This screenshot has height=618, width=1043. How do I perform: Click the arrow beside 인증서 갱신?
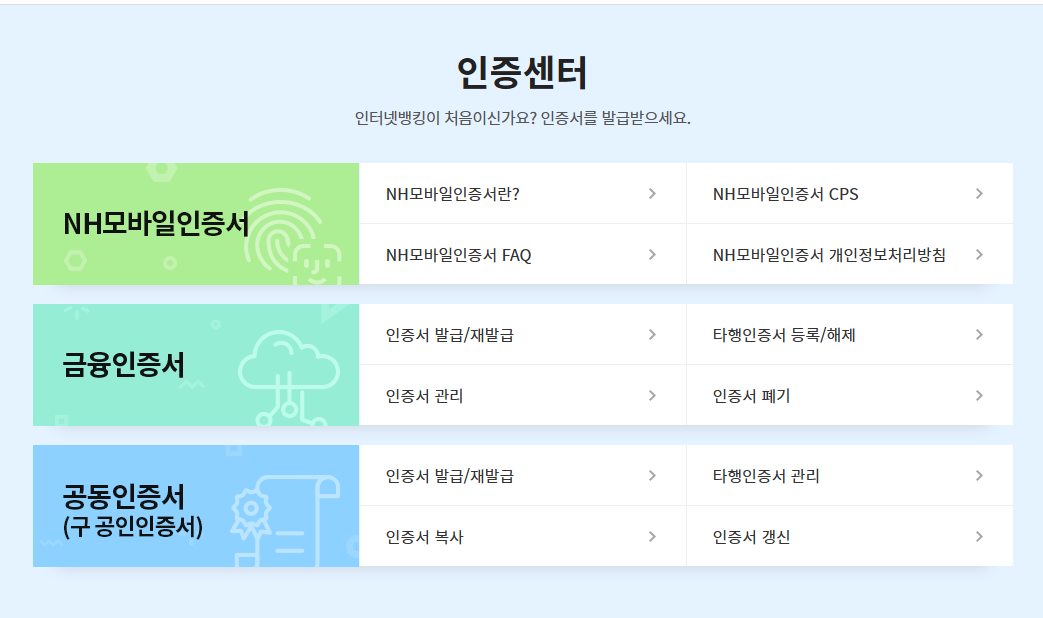tap(979, 537)
